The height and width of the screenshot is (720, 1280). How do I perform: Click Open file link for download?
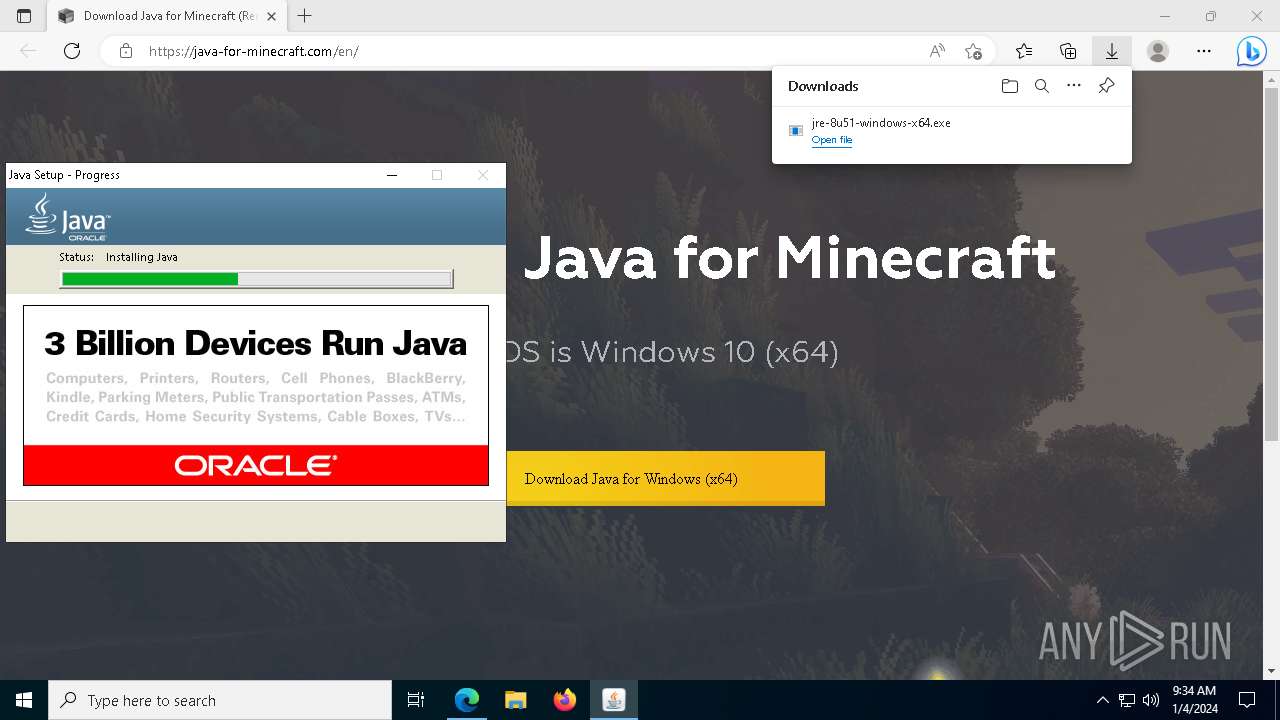click(832, 140)
